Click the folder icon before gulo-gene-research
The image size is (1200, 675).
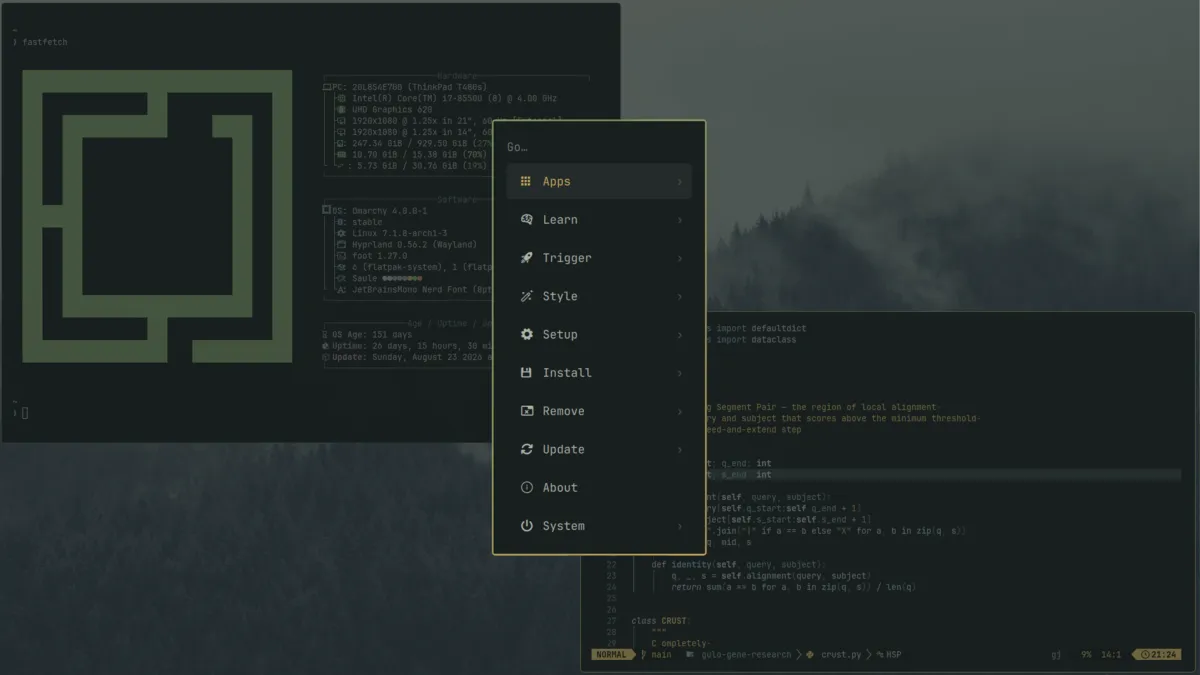[692, 655]
